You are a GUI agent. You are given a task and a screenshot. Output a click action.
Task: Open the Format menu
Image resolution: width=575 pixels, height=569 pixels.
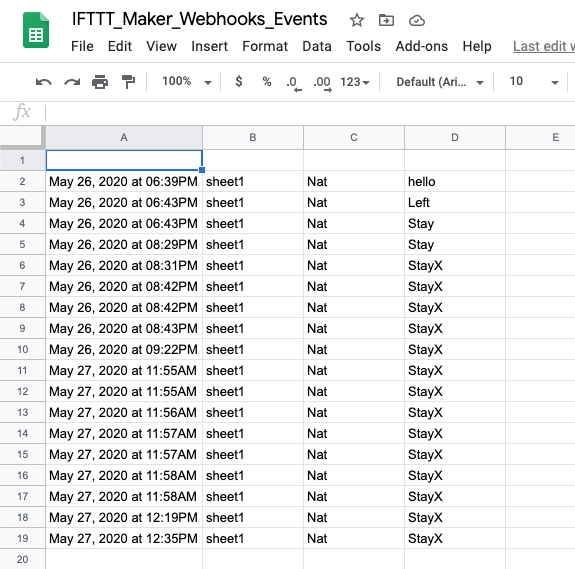coord(265,46)
